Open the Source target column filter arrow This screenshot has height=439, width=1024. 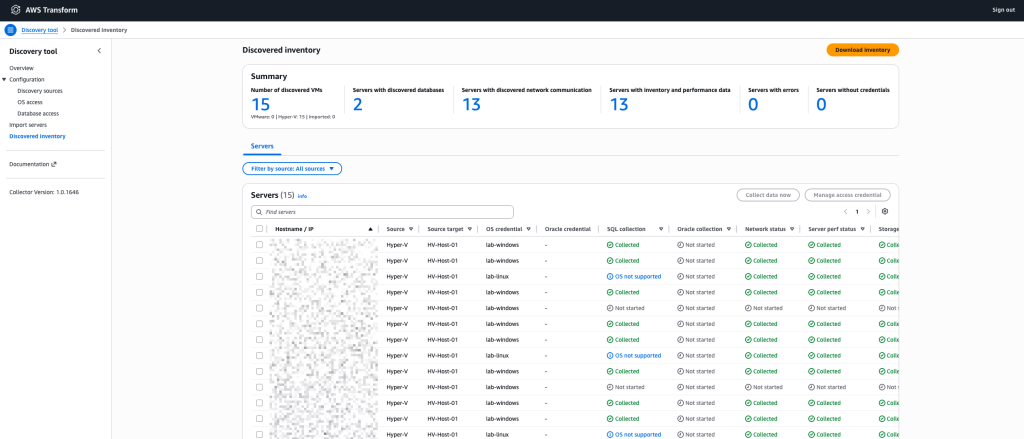click(x=472, y=229)
